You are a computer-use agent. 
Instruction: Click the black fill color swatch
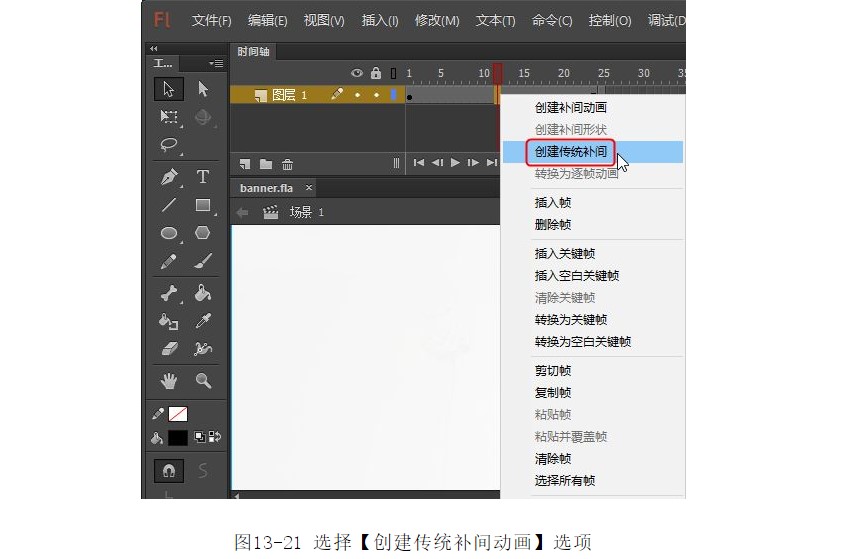pos(177,438)
